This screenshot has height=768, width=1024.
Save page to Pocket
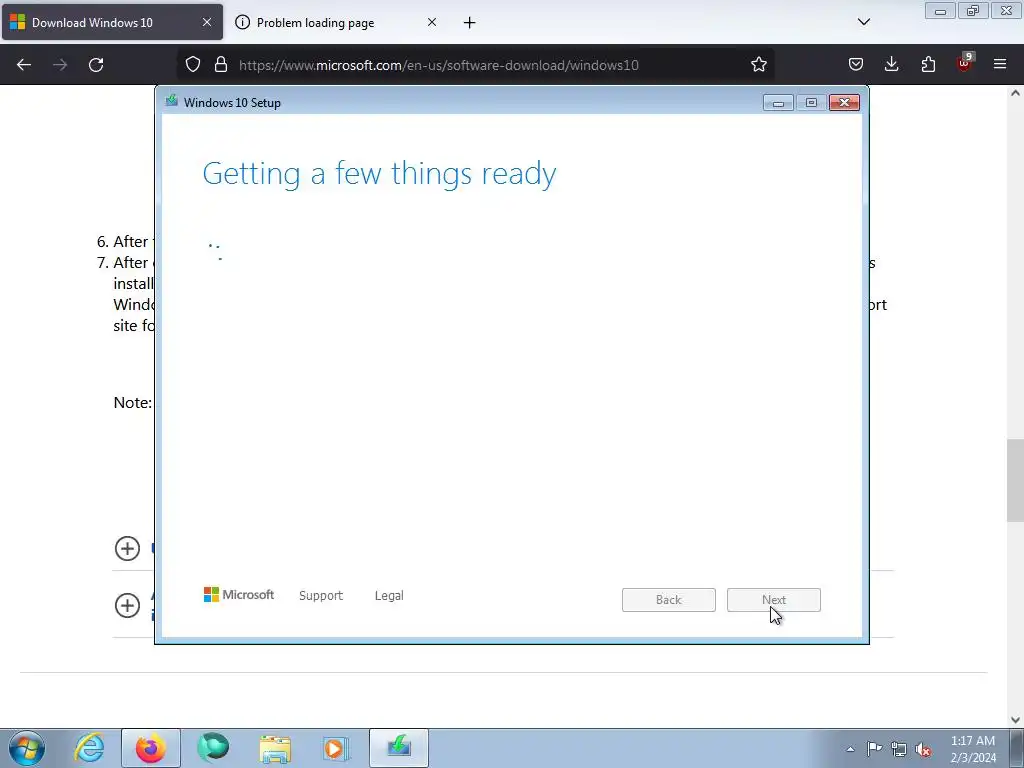[856, 65]
